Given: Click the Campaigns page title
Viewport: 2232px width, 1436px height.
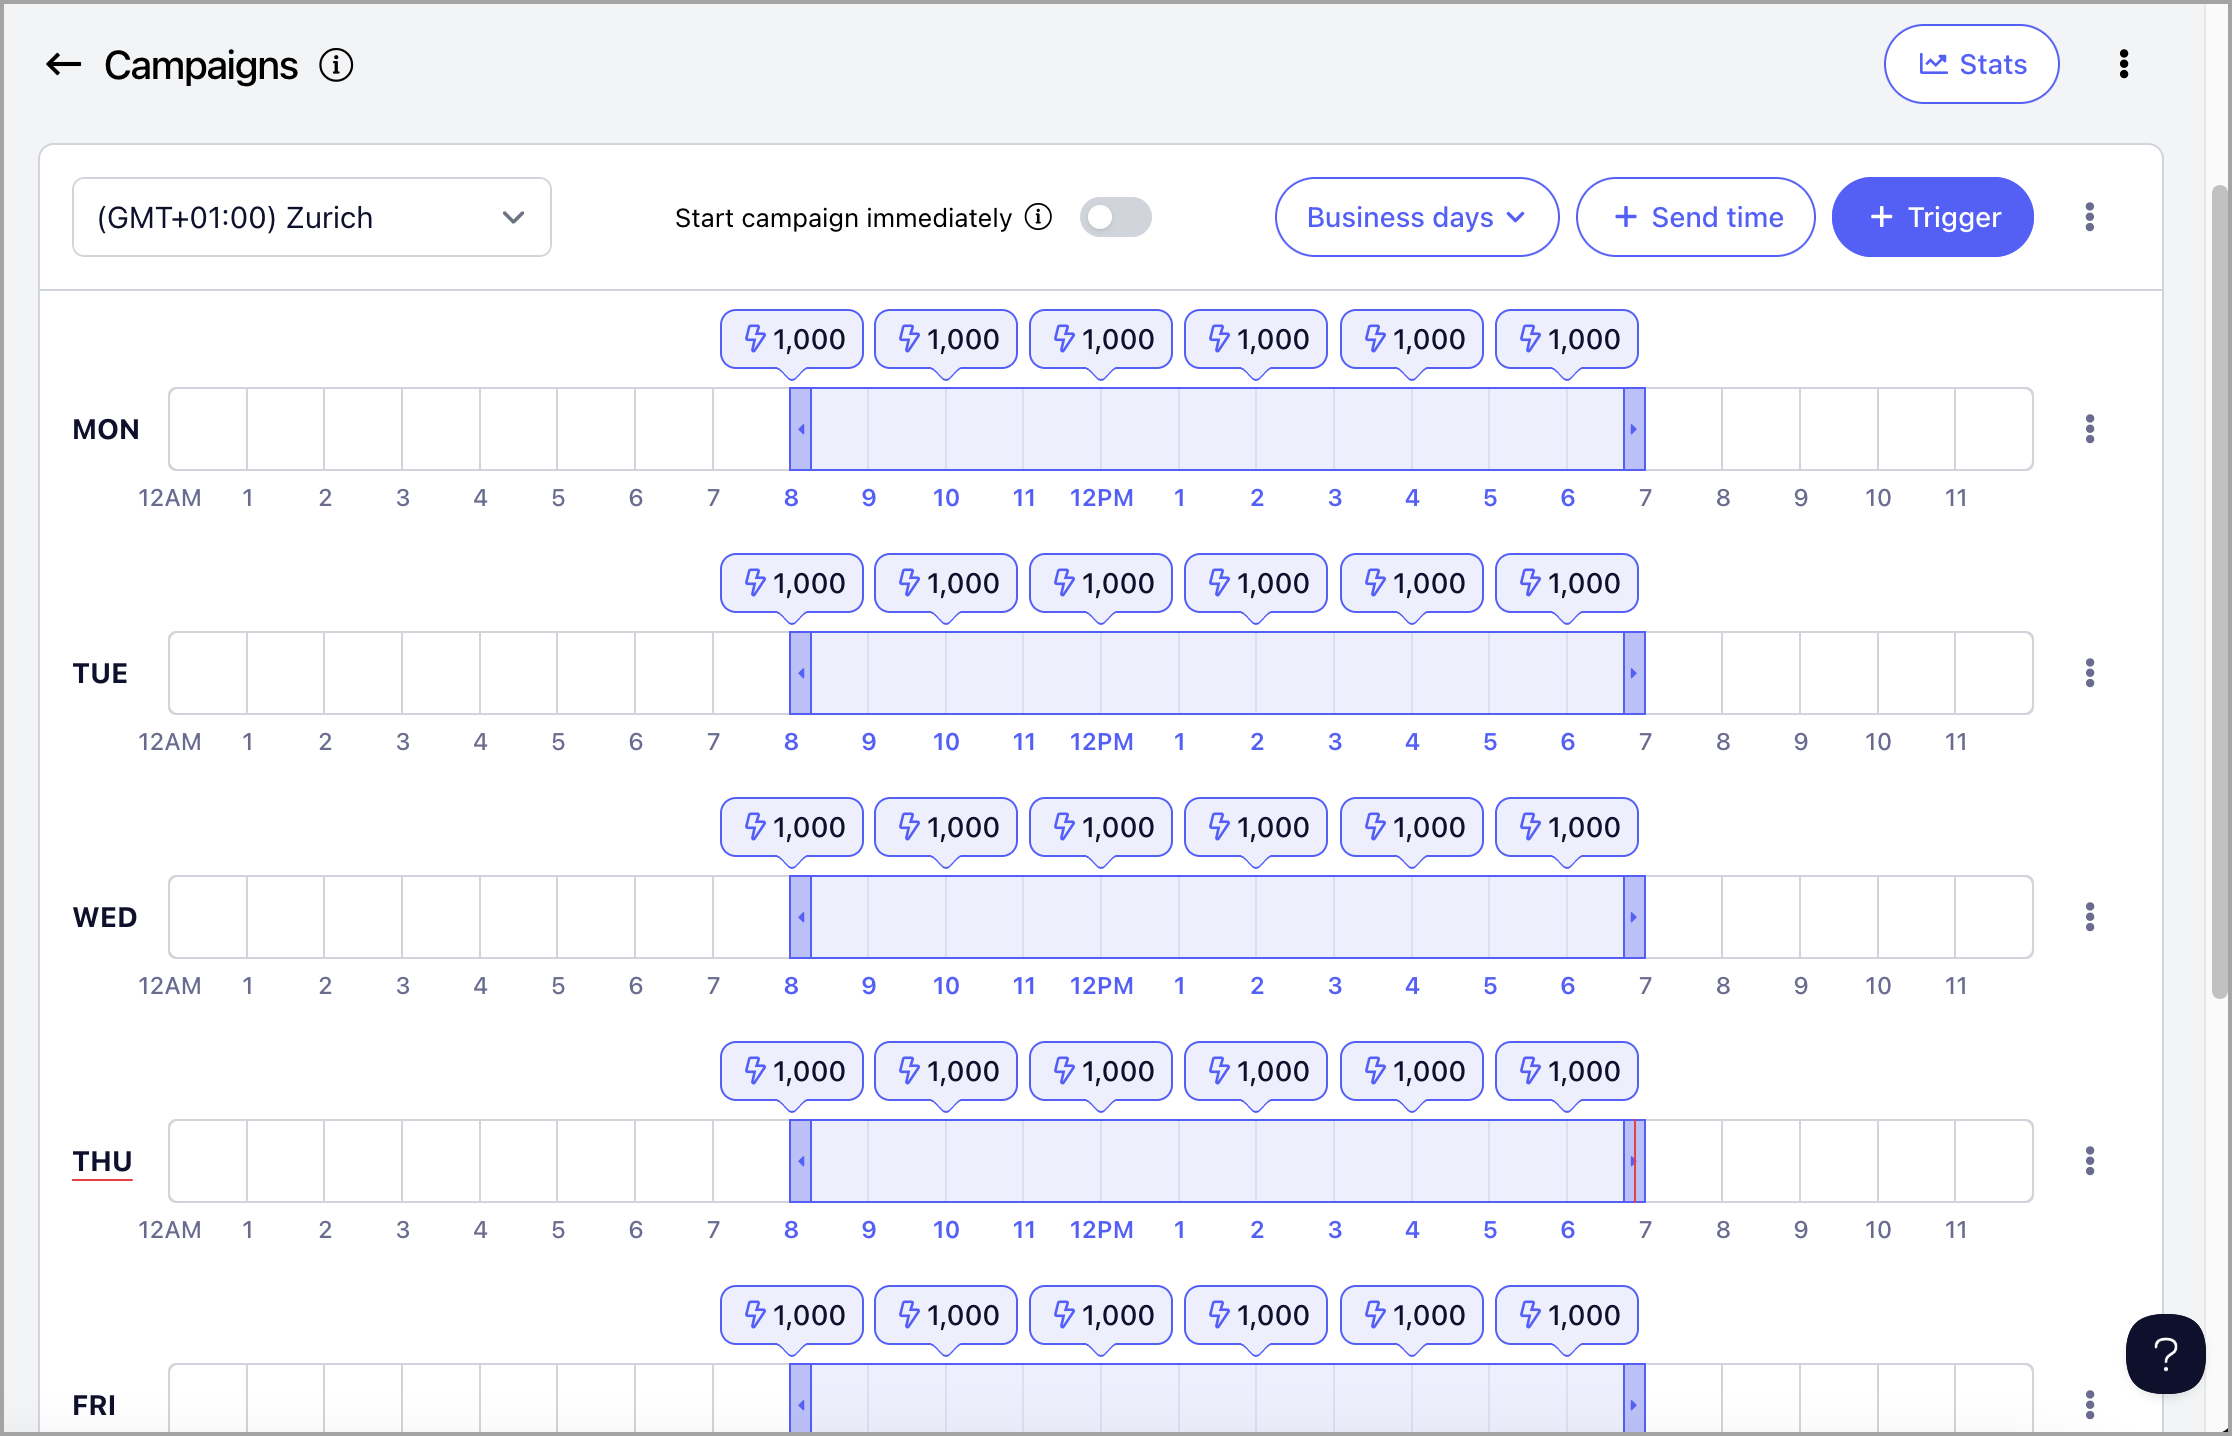Looking at the screenshot, I should coord(201,65).
